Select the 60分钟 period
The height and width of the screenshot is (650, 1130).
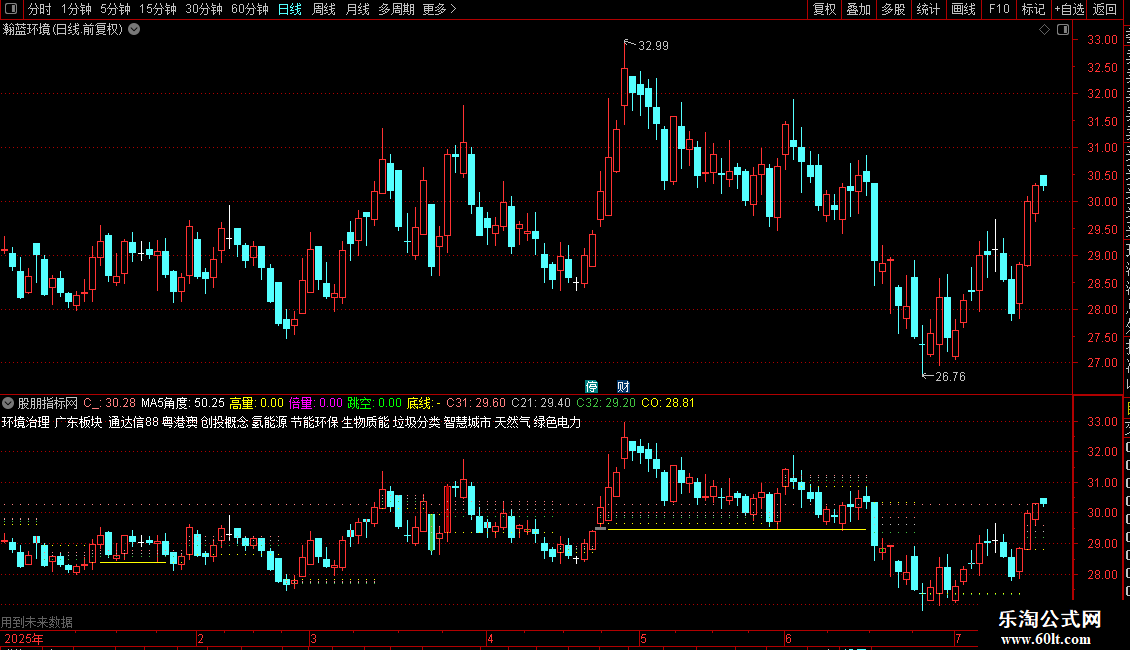(x=250, y=9)
